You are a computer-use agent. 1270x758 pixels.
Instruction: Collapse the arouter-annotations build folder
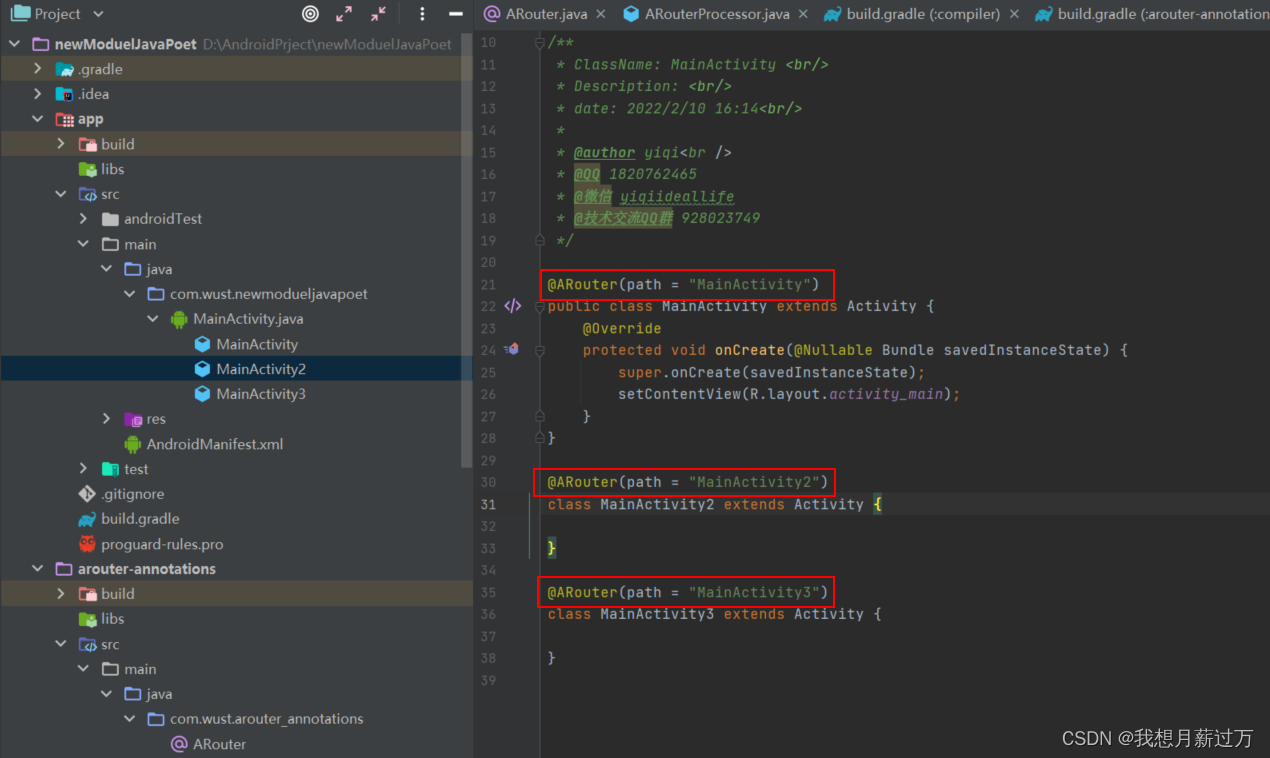click(61, 593)
